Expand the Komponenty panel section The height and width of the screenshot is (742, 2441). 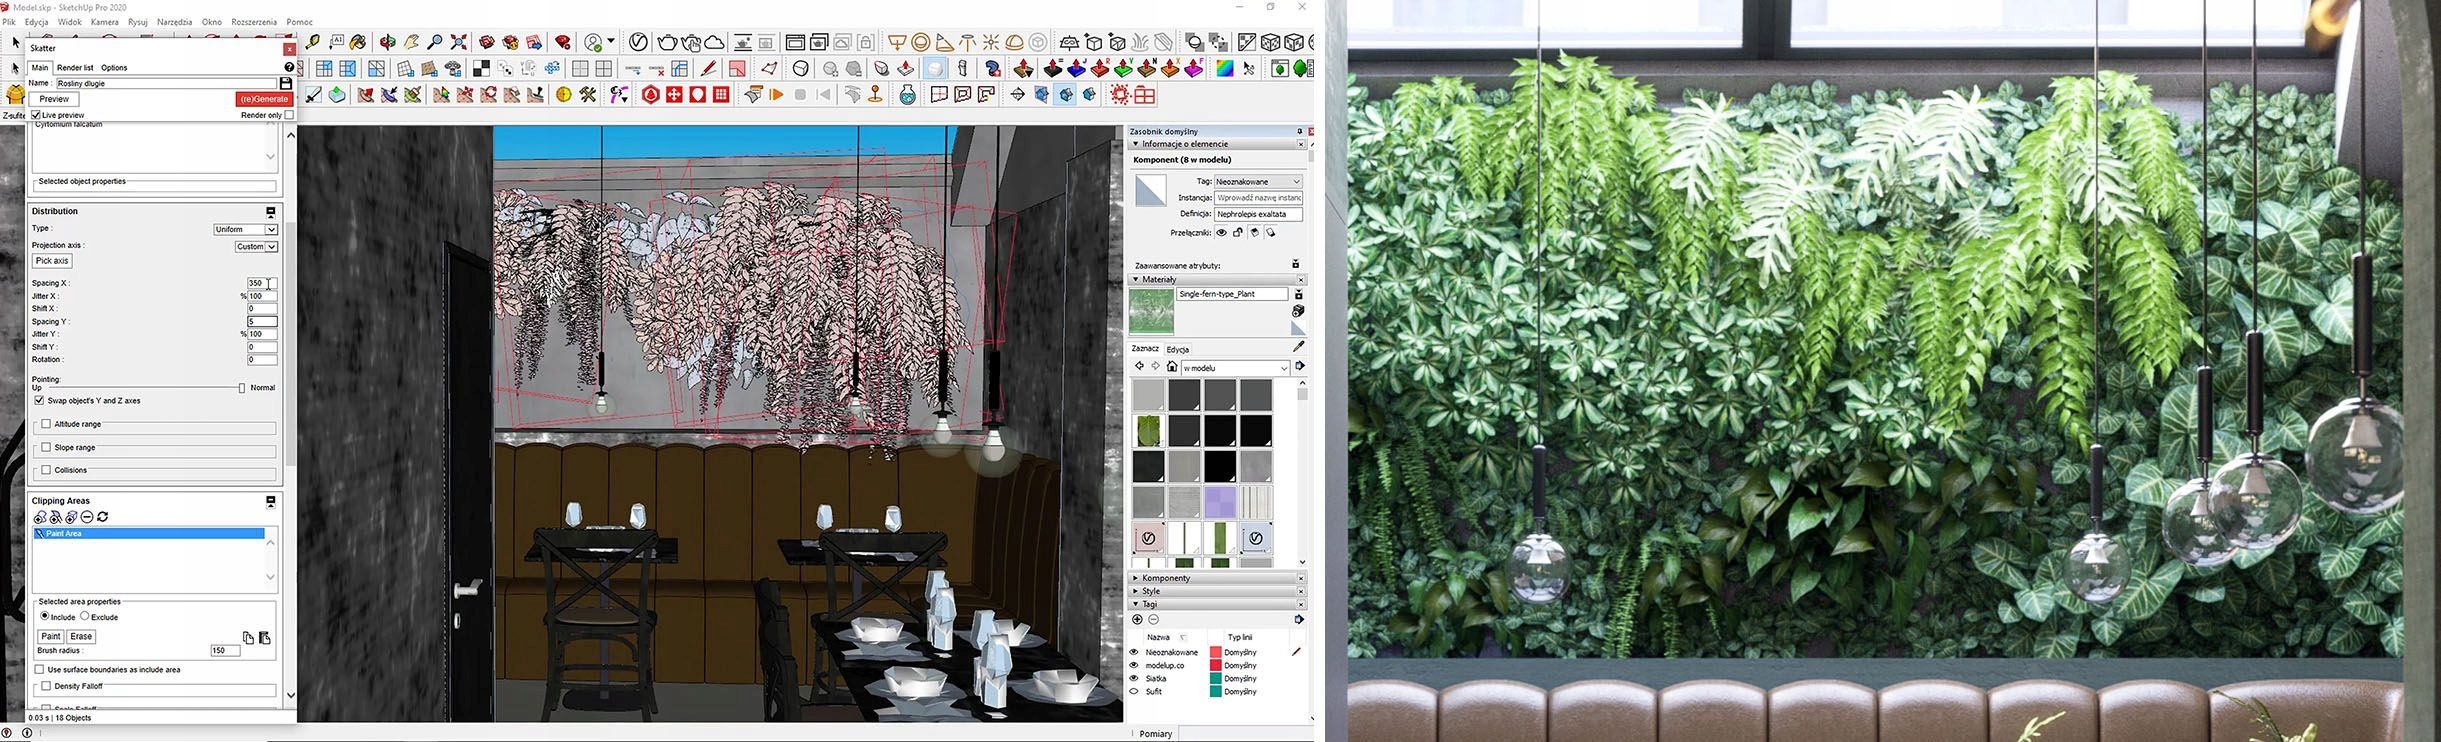1166,578
